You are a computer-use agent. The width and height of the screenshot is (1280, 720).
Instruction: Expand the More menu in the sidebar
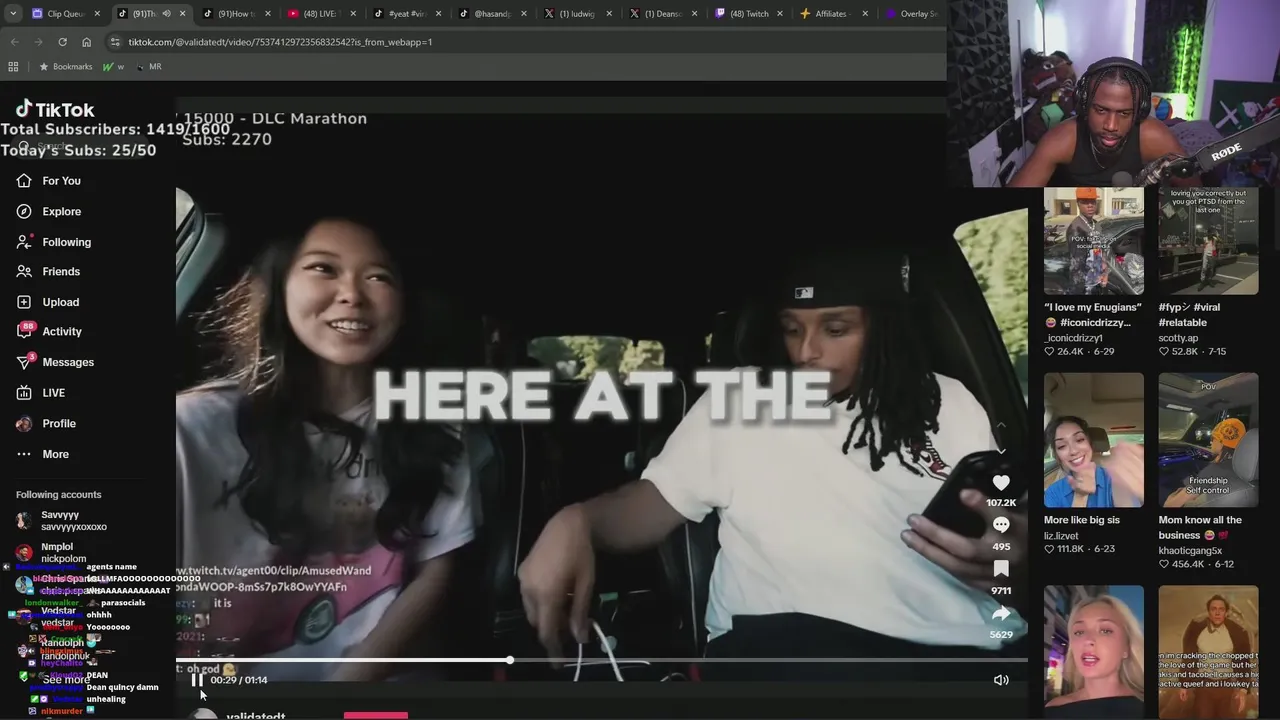click(43, 454)
